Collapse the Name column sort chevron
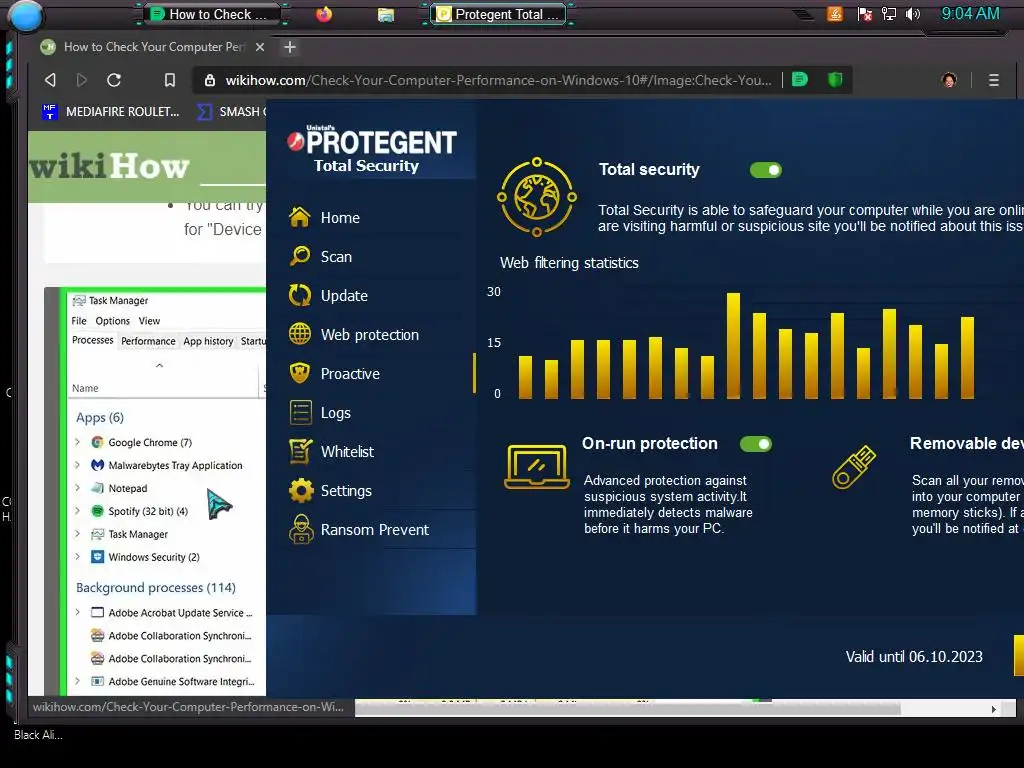 (159, 366)
